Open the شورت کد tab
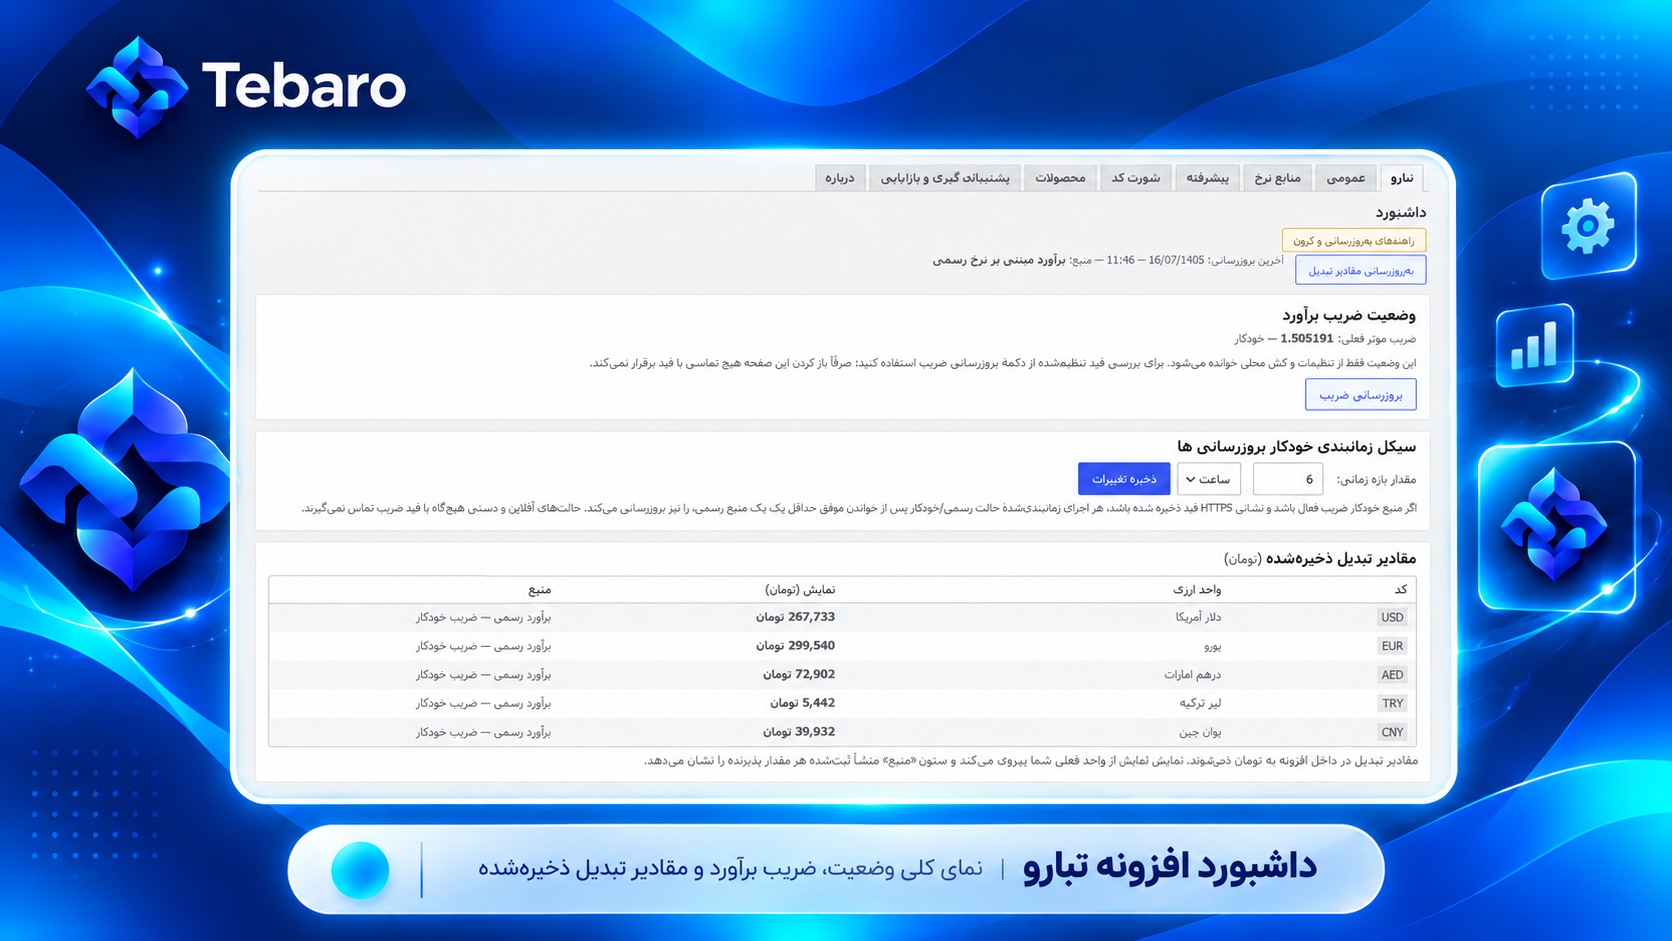This screenshot has height=941, width=1672. [x=1136, y=178]
